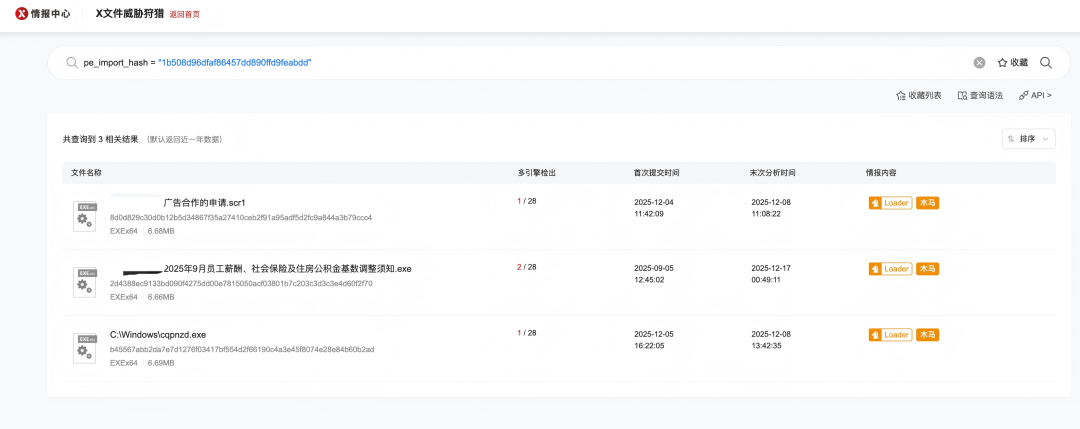Click file size 6.69MB
The width and height of the screenshot is (1080, 429).
click(160, 363)
